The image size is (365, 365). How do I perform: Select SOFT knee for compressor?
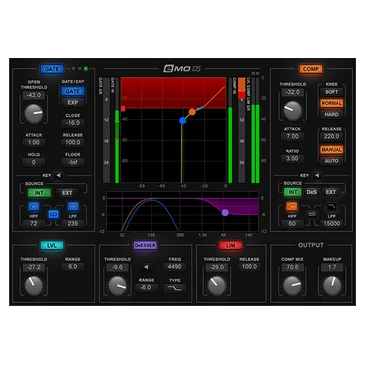click(331, 92)
